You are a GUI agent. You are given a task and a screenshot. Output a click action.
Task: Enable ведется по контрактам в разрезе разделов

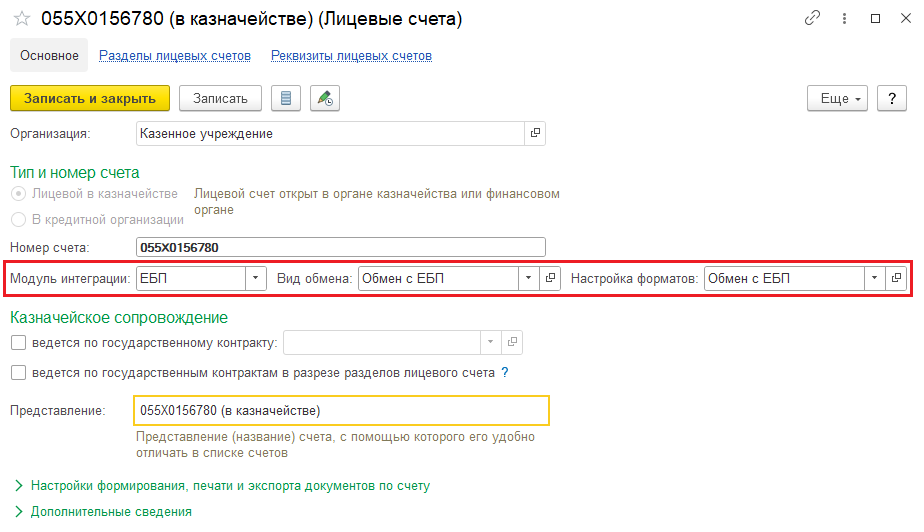pos(18,372)
